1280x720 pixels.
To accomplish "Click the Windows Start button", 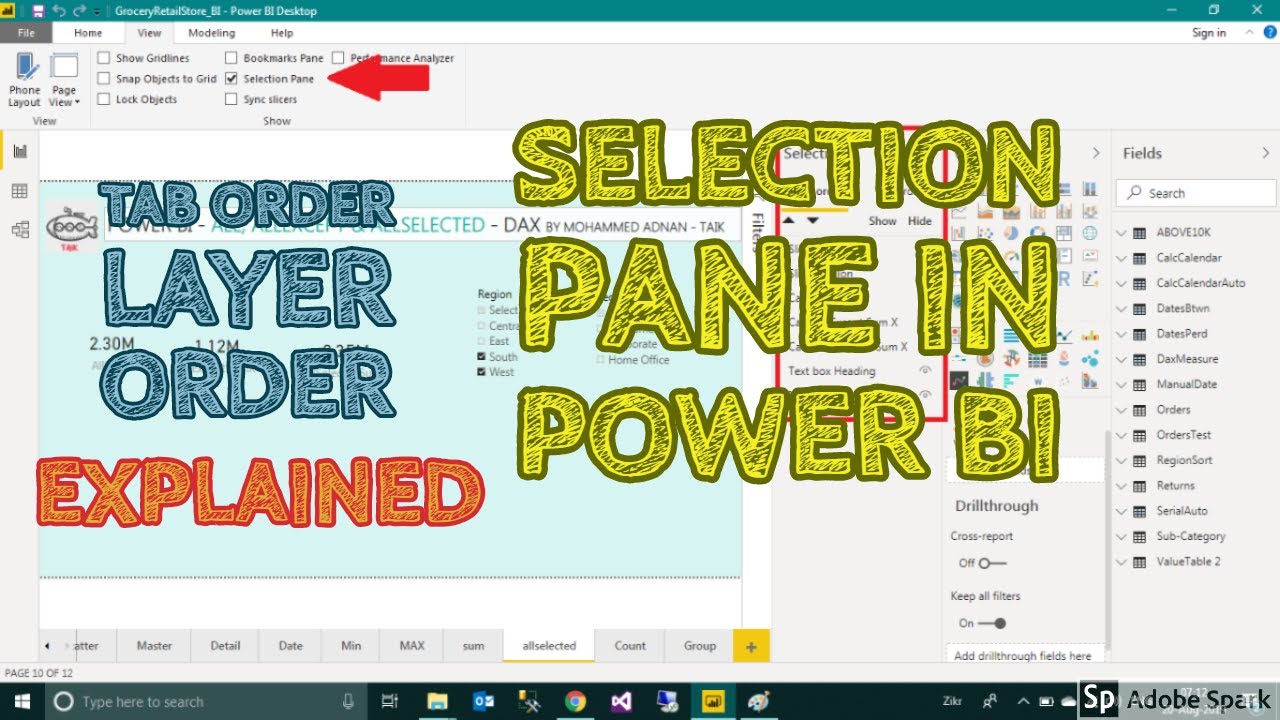I will (23, 701).
